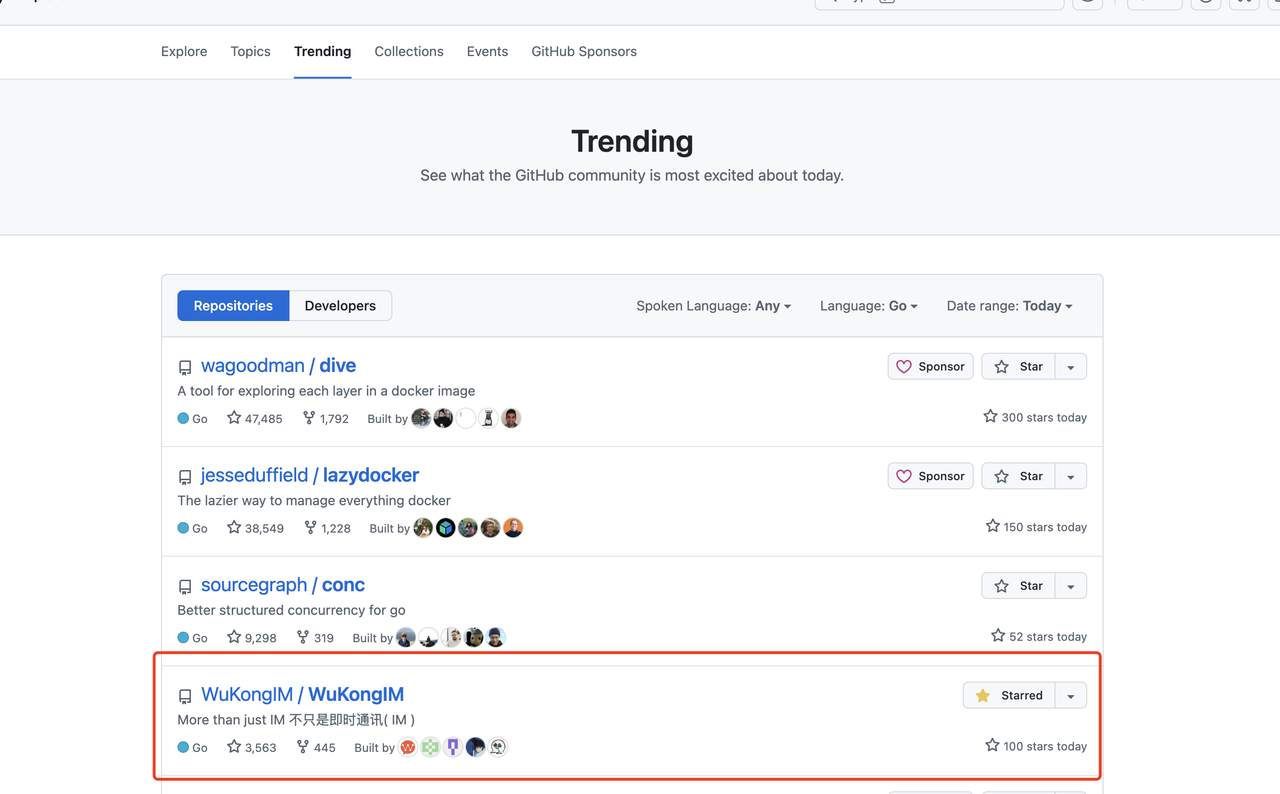1280x794 pixels.
Task: View dive stargazers count 47,485
Action: click(x=255, y=418)
